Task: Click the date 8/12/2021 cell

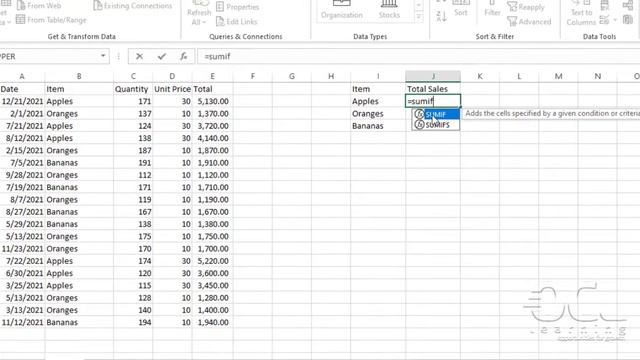Action: click(x=22, y=138)
